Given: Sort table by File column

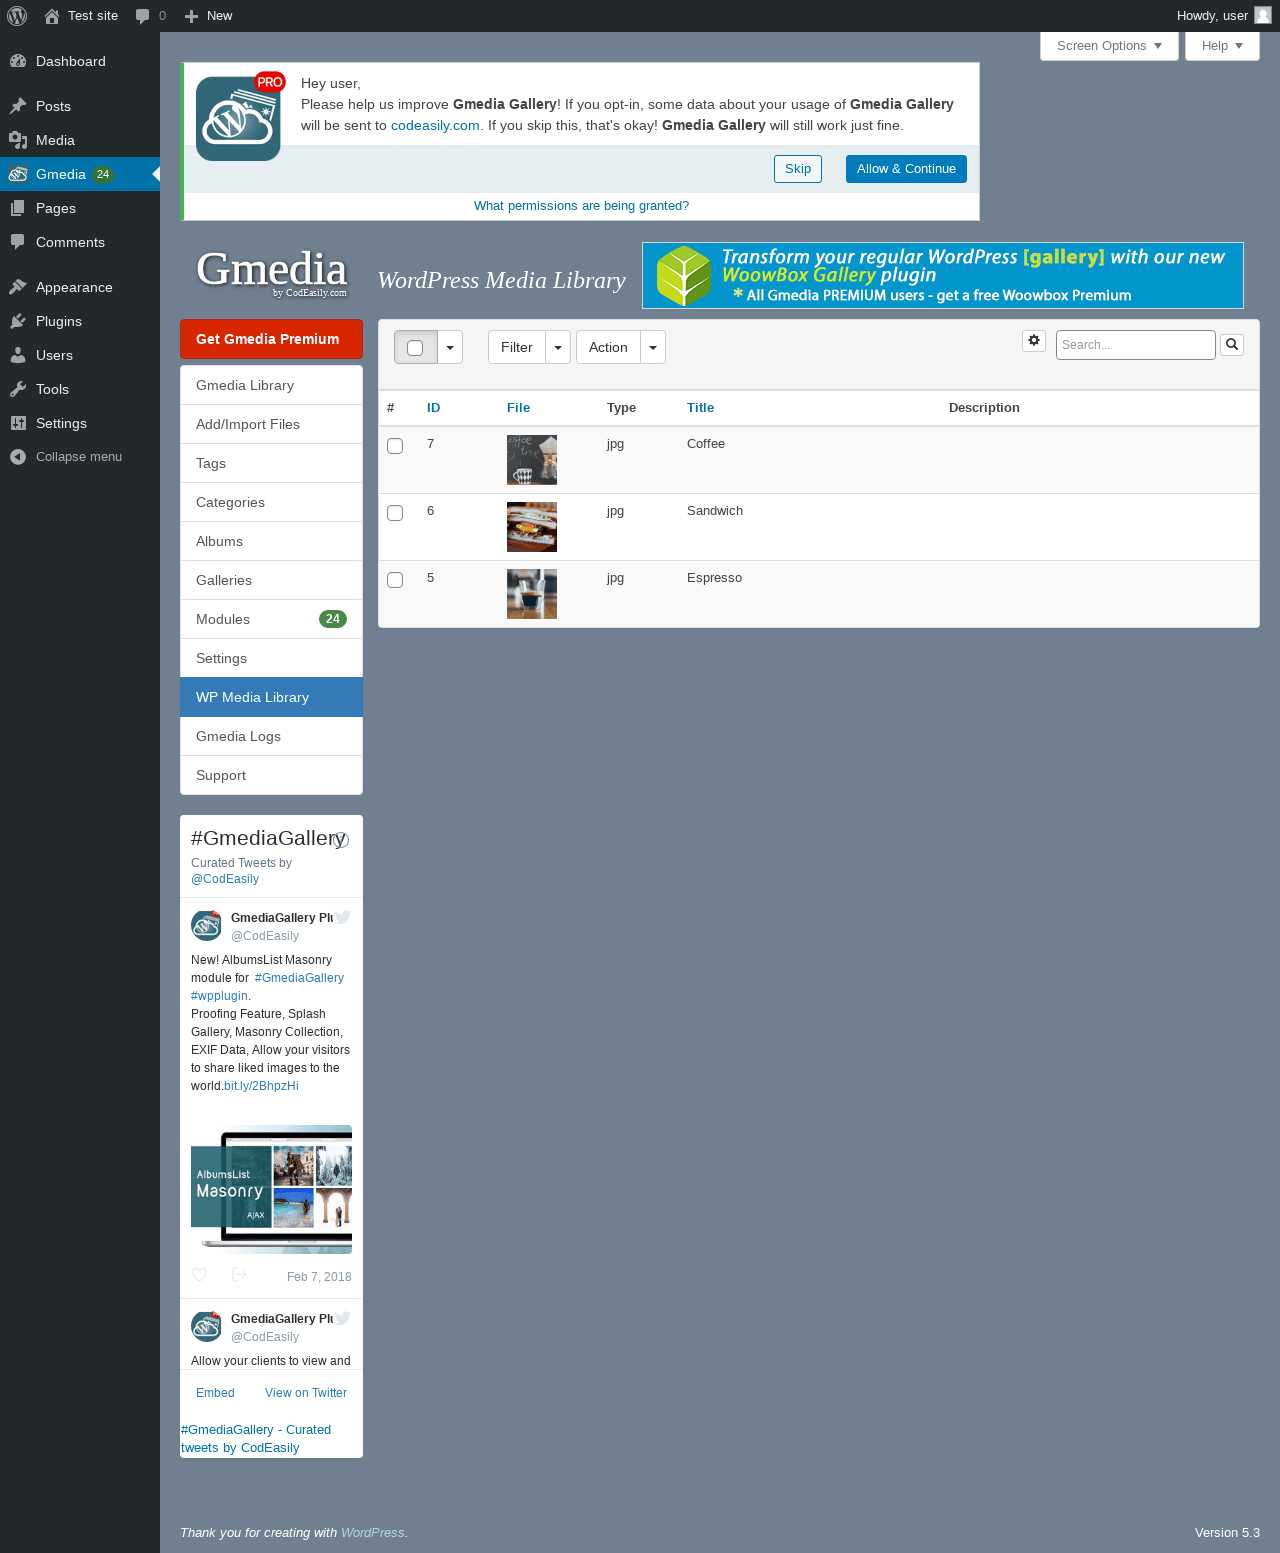Looking at the screenshot, I should point(518,408).
